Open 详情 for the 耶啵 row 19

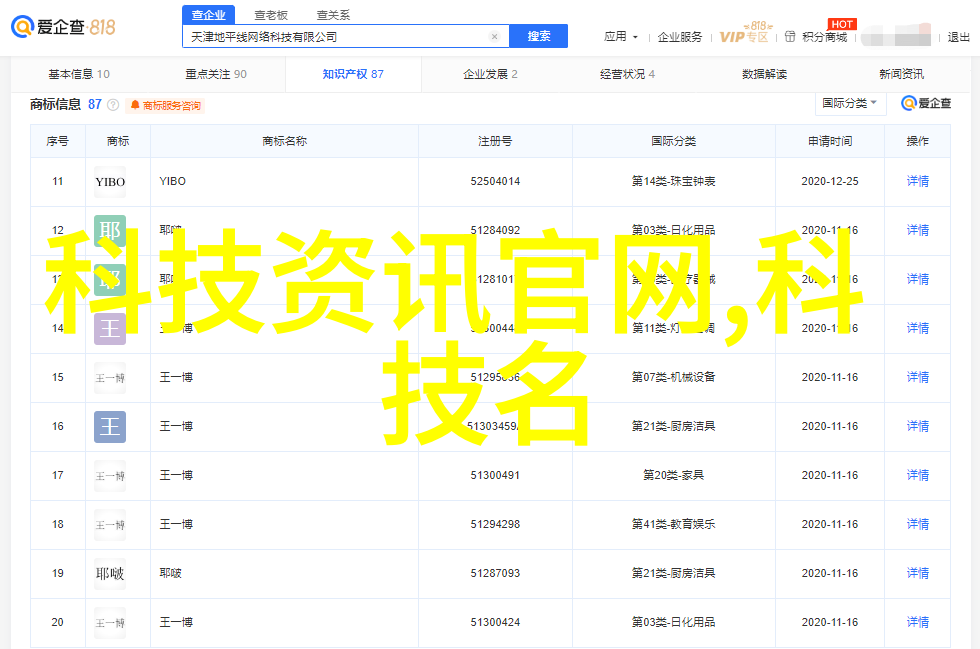tap(918, 573)
